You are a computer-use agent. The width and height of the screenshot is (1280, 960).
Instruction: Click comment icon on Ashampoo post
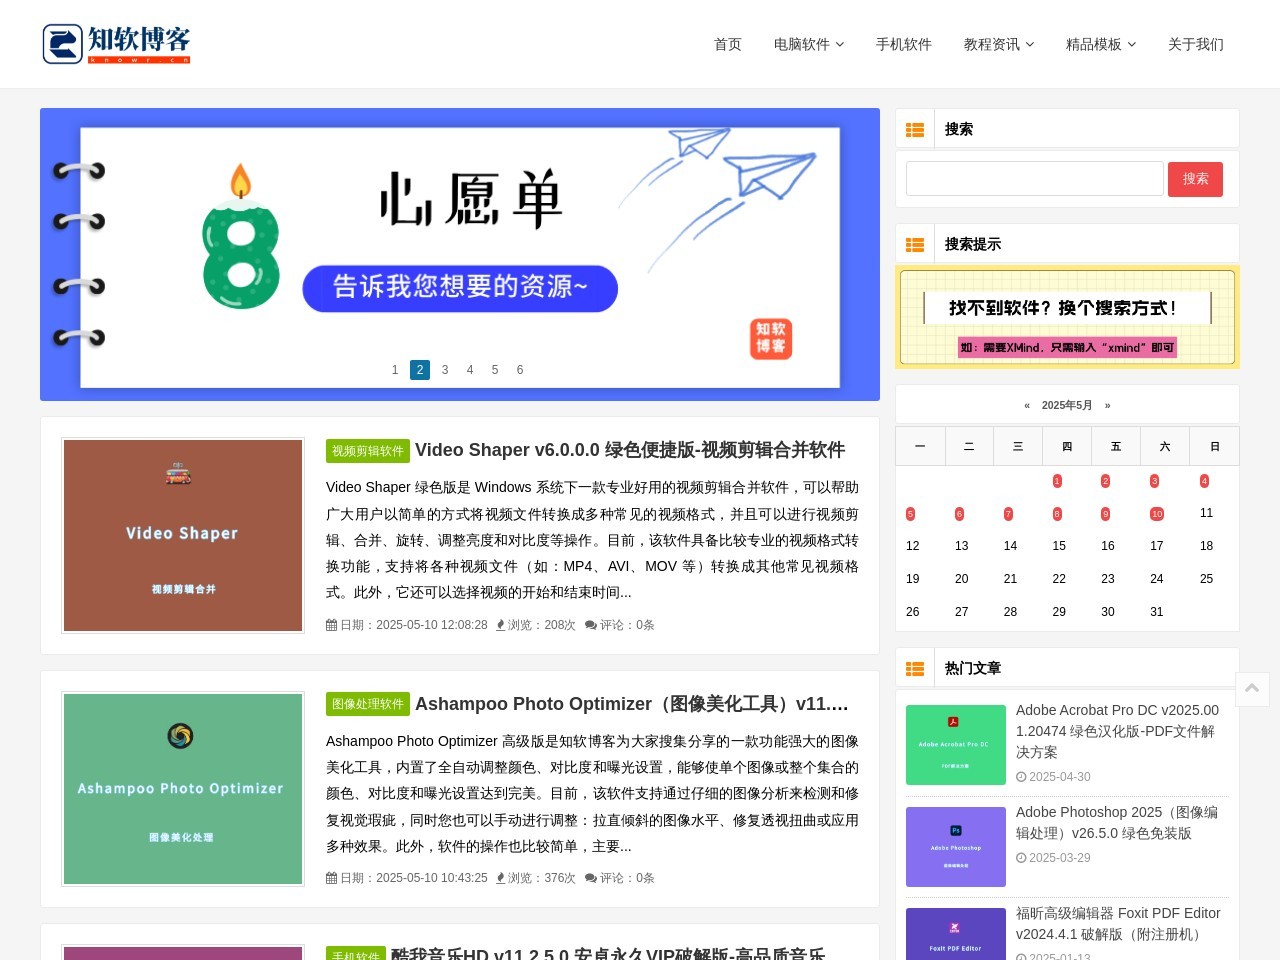[x=591, y=878]
